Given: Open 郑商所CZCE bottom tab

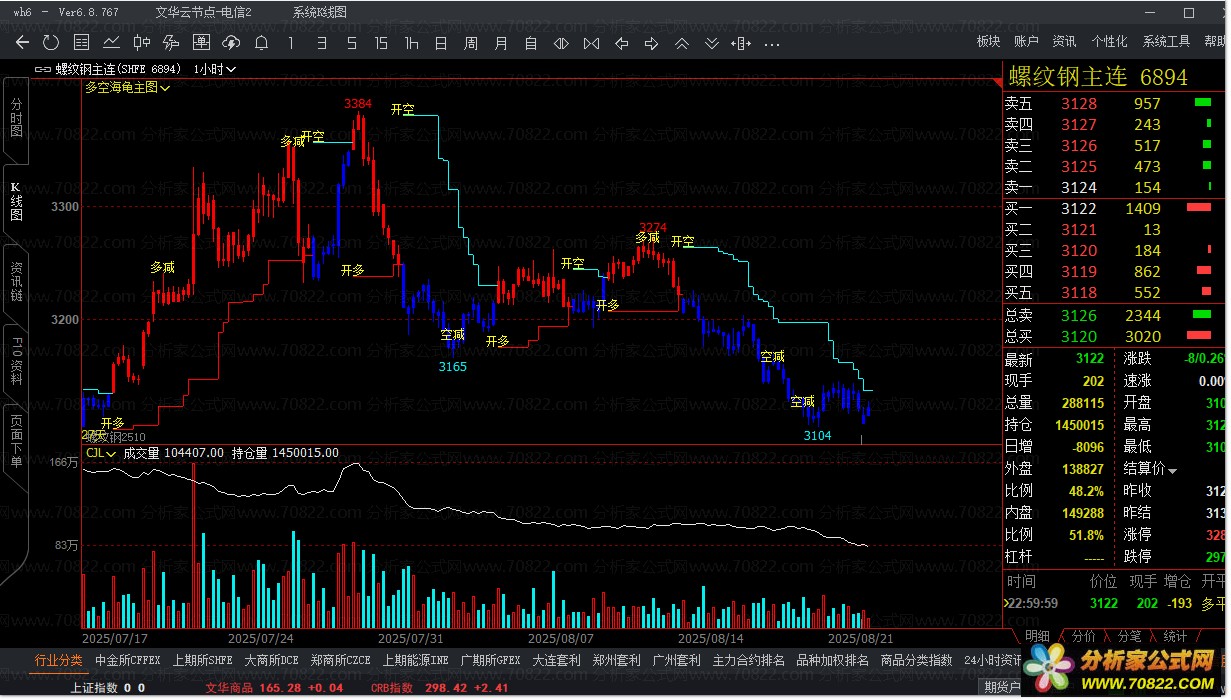Looking at the screenshot, I should click(341, 660).
